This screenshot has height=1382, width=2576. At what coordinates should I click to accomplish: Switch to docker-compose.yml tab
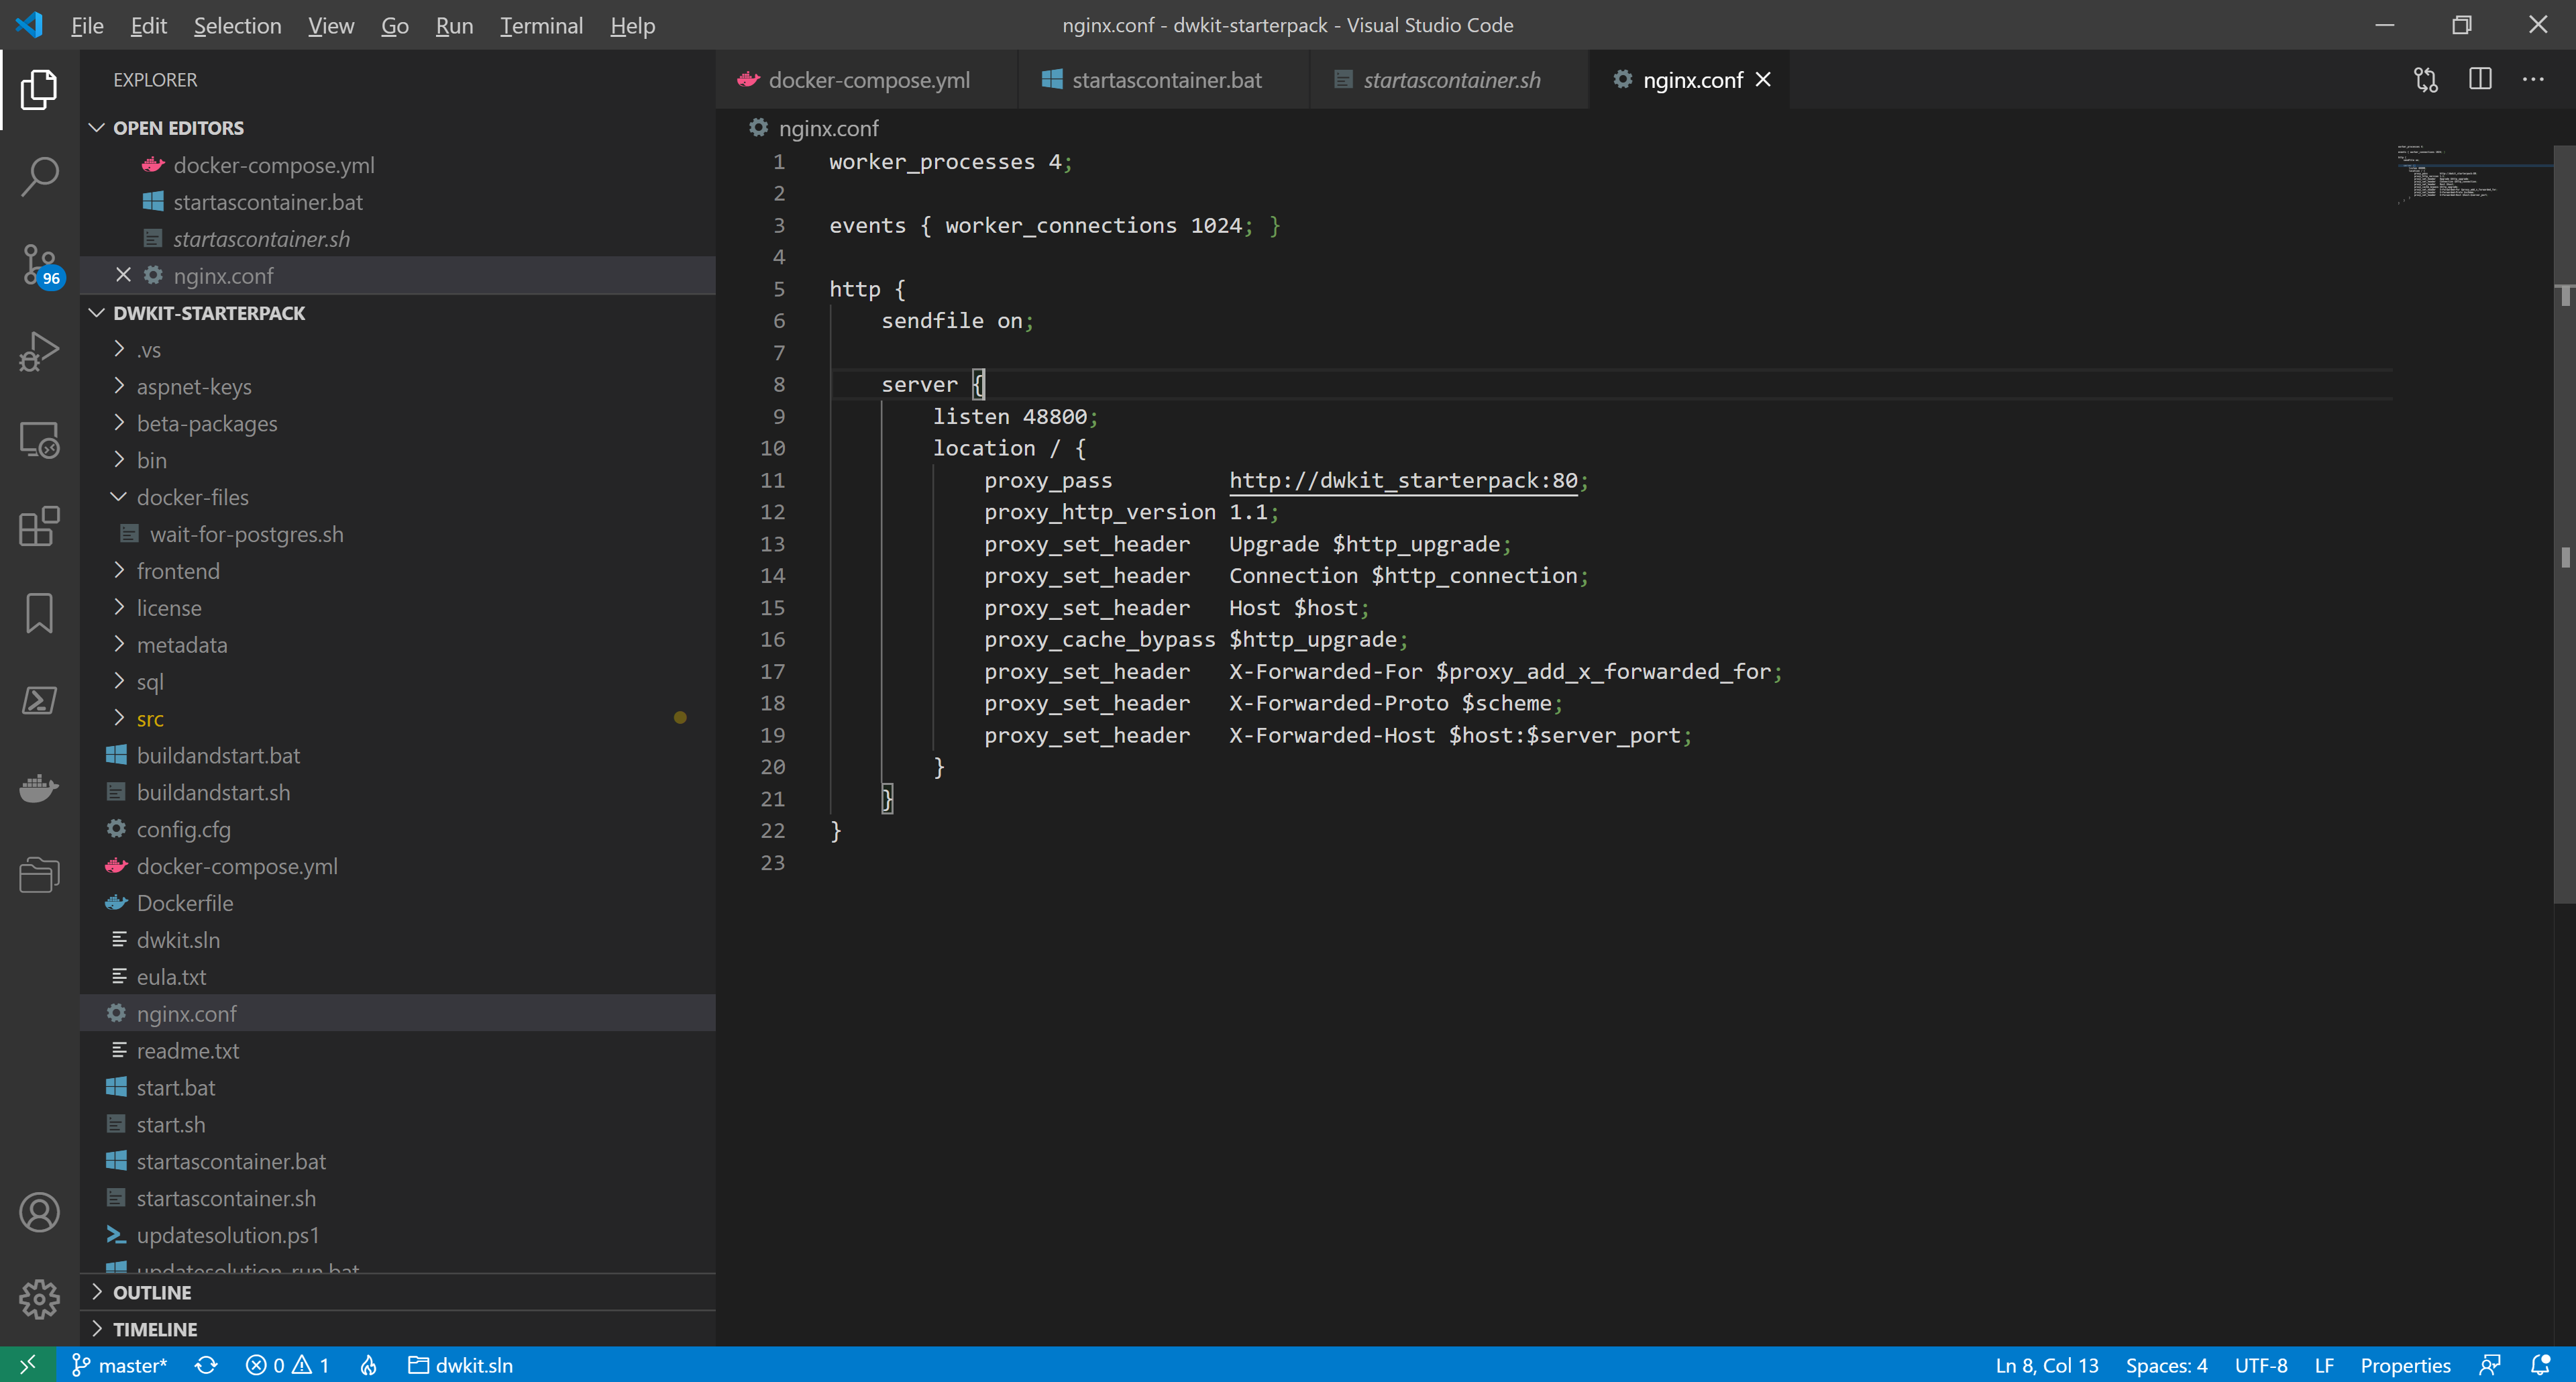point(867,80)
